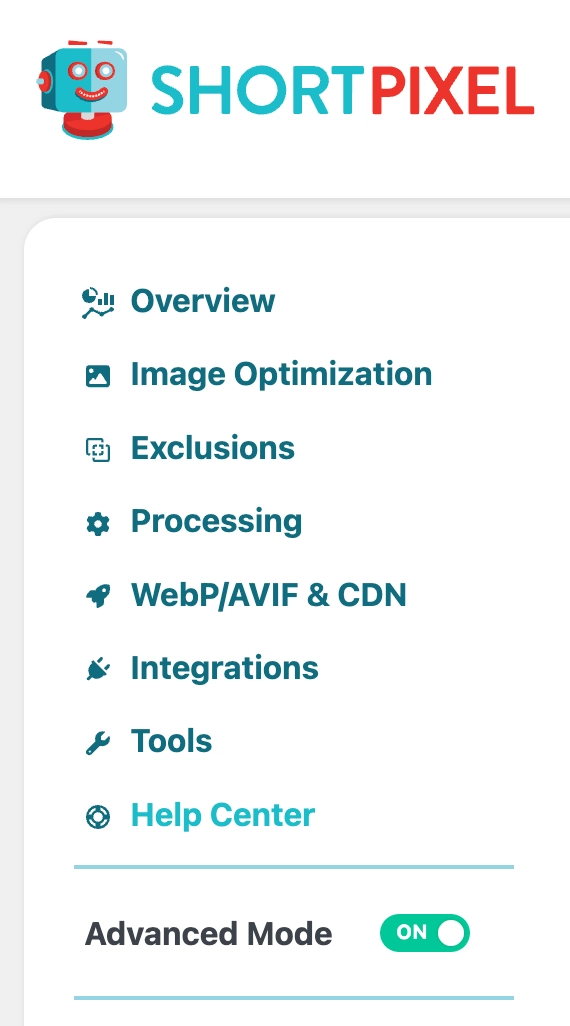Click the SHORTPIXEL wordmark text
Screen dimensions: 570x1026
[x=343, y=90]
